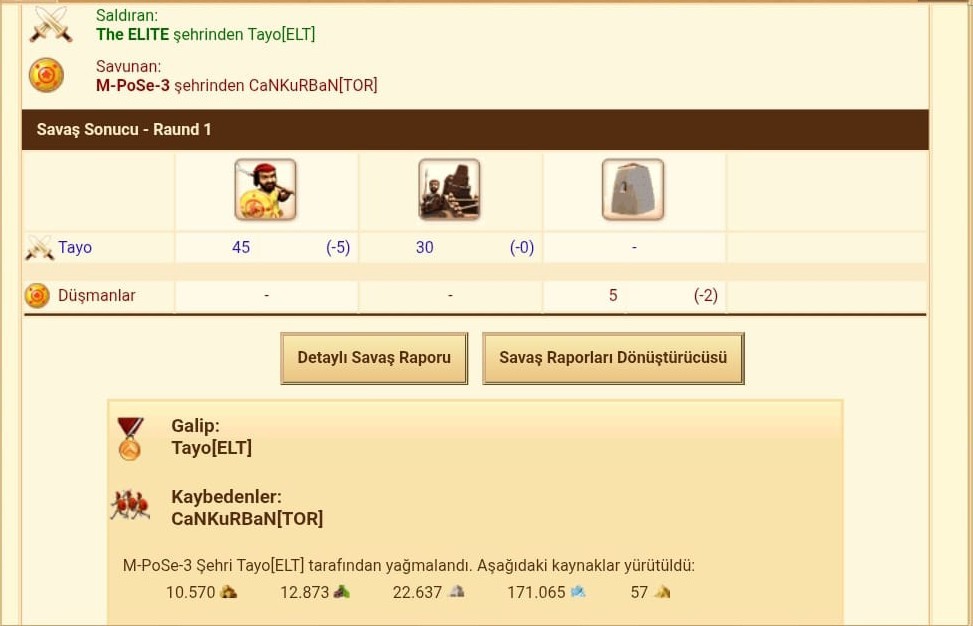Select the stone wall unit icon

tap(633, 189)
